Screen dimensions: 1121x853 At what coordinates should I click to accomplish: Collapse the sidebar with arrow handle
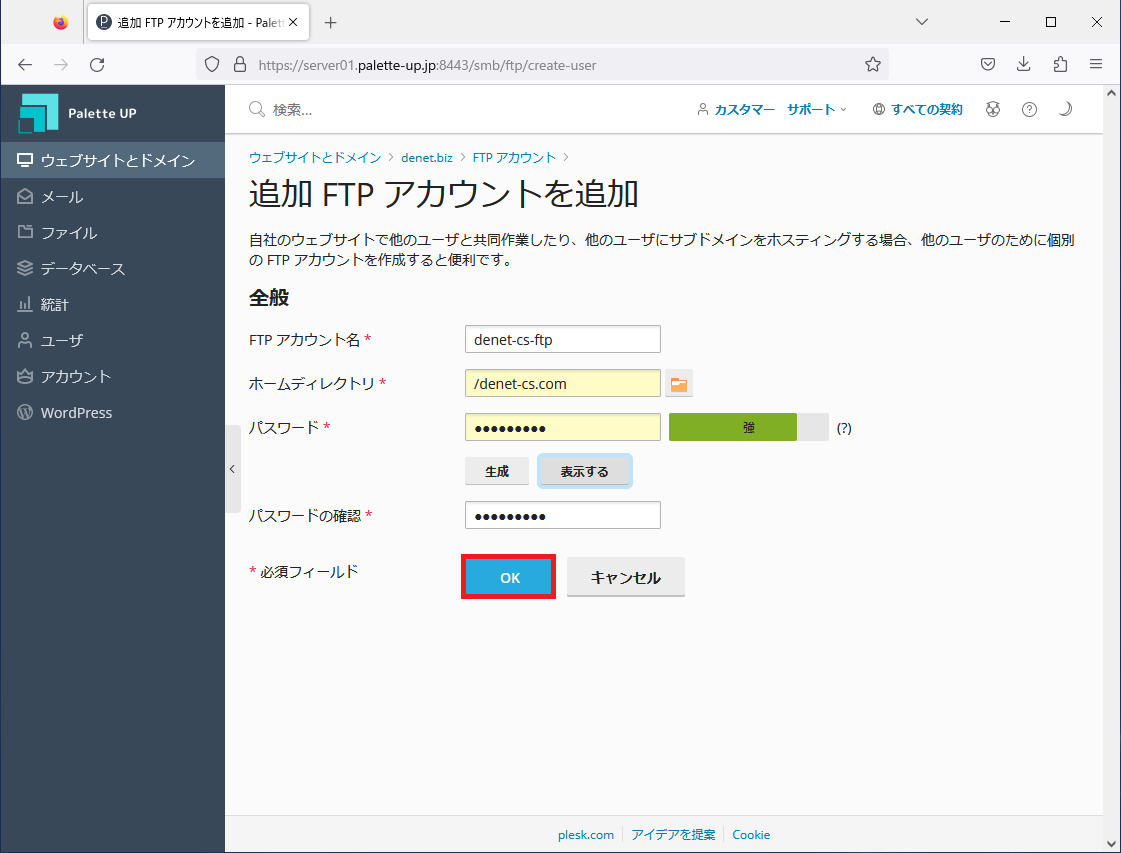coord(232,469)
